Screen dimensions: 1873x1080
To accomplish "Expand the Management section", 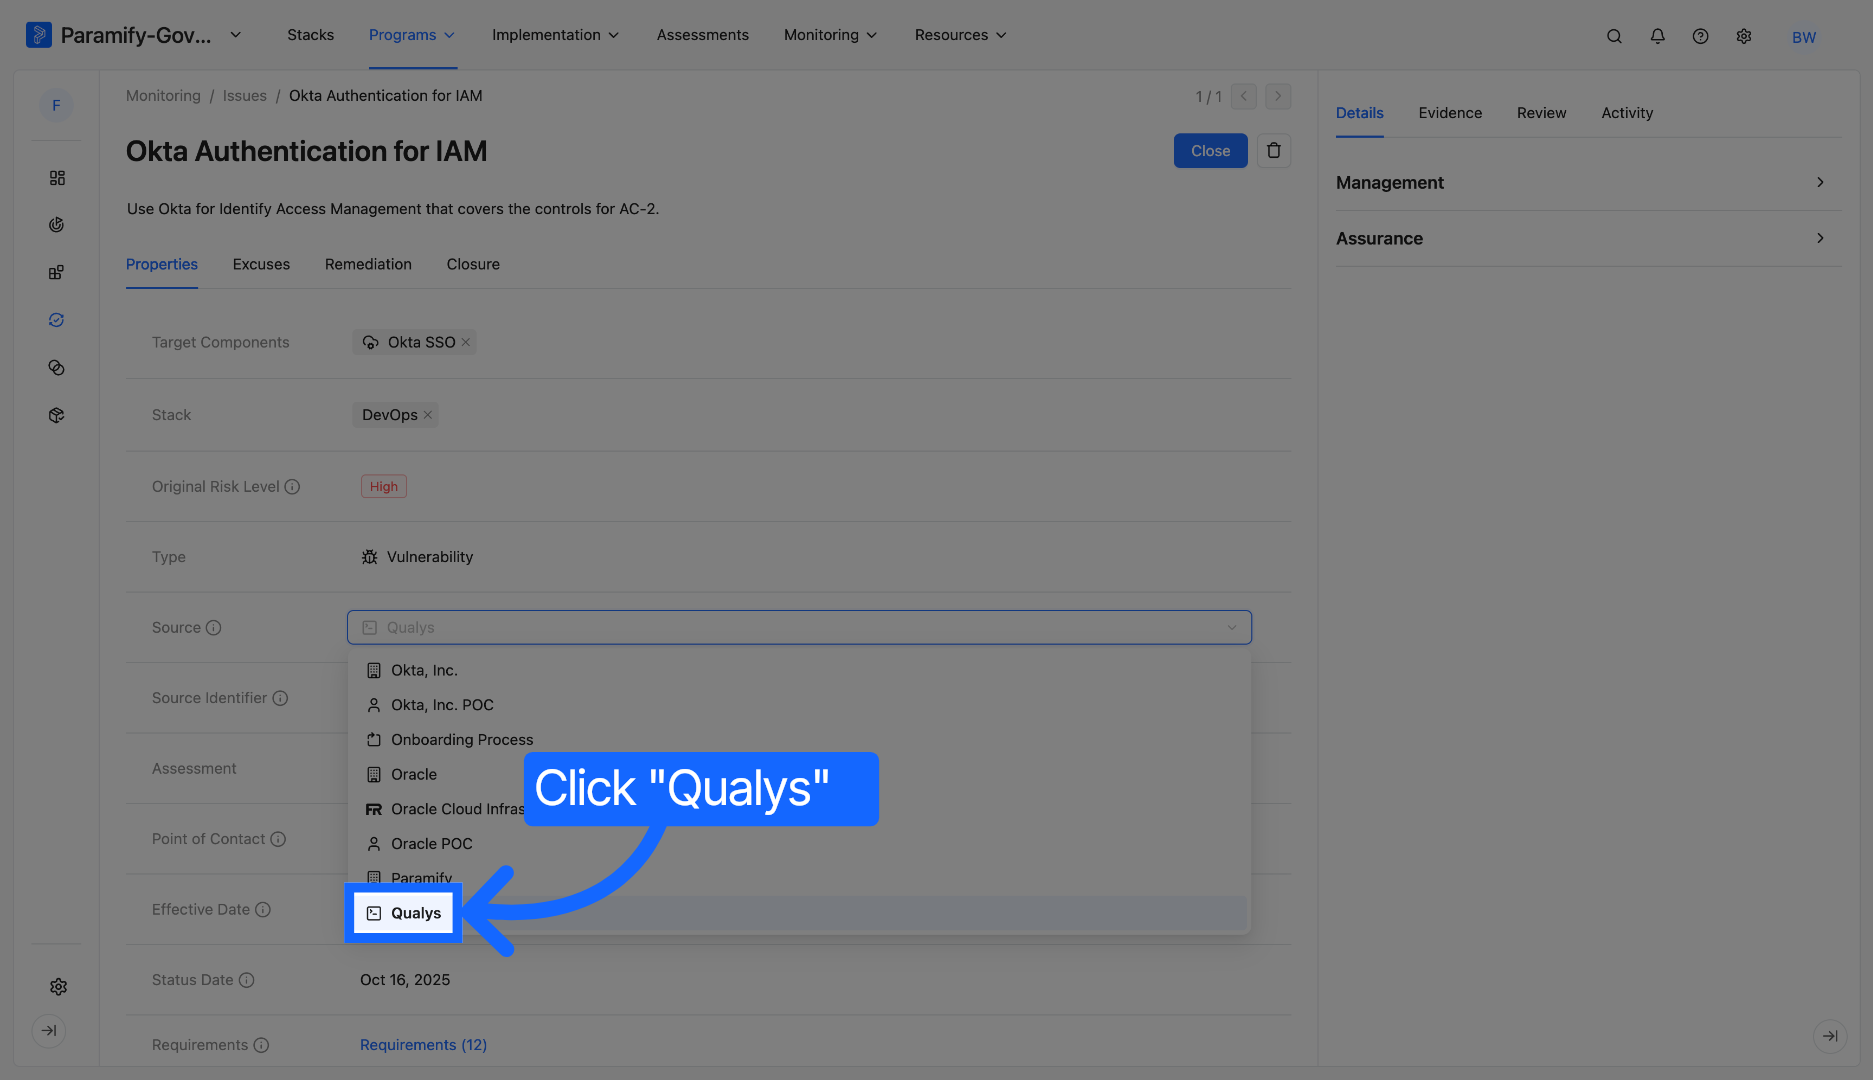I will pos(1588,183).
